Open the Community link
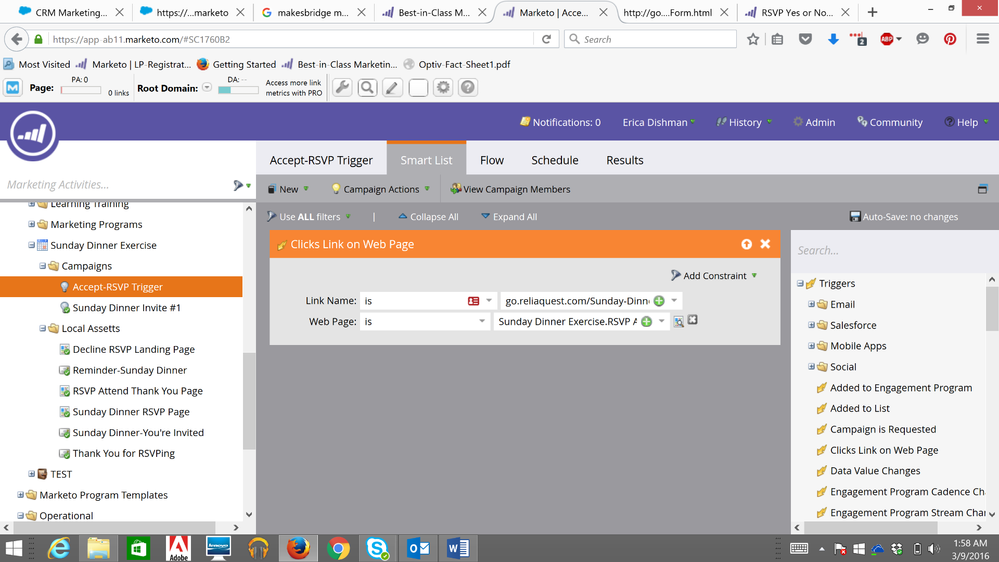The image size is (999, 562). tap(890, 122)
